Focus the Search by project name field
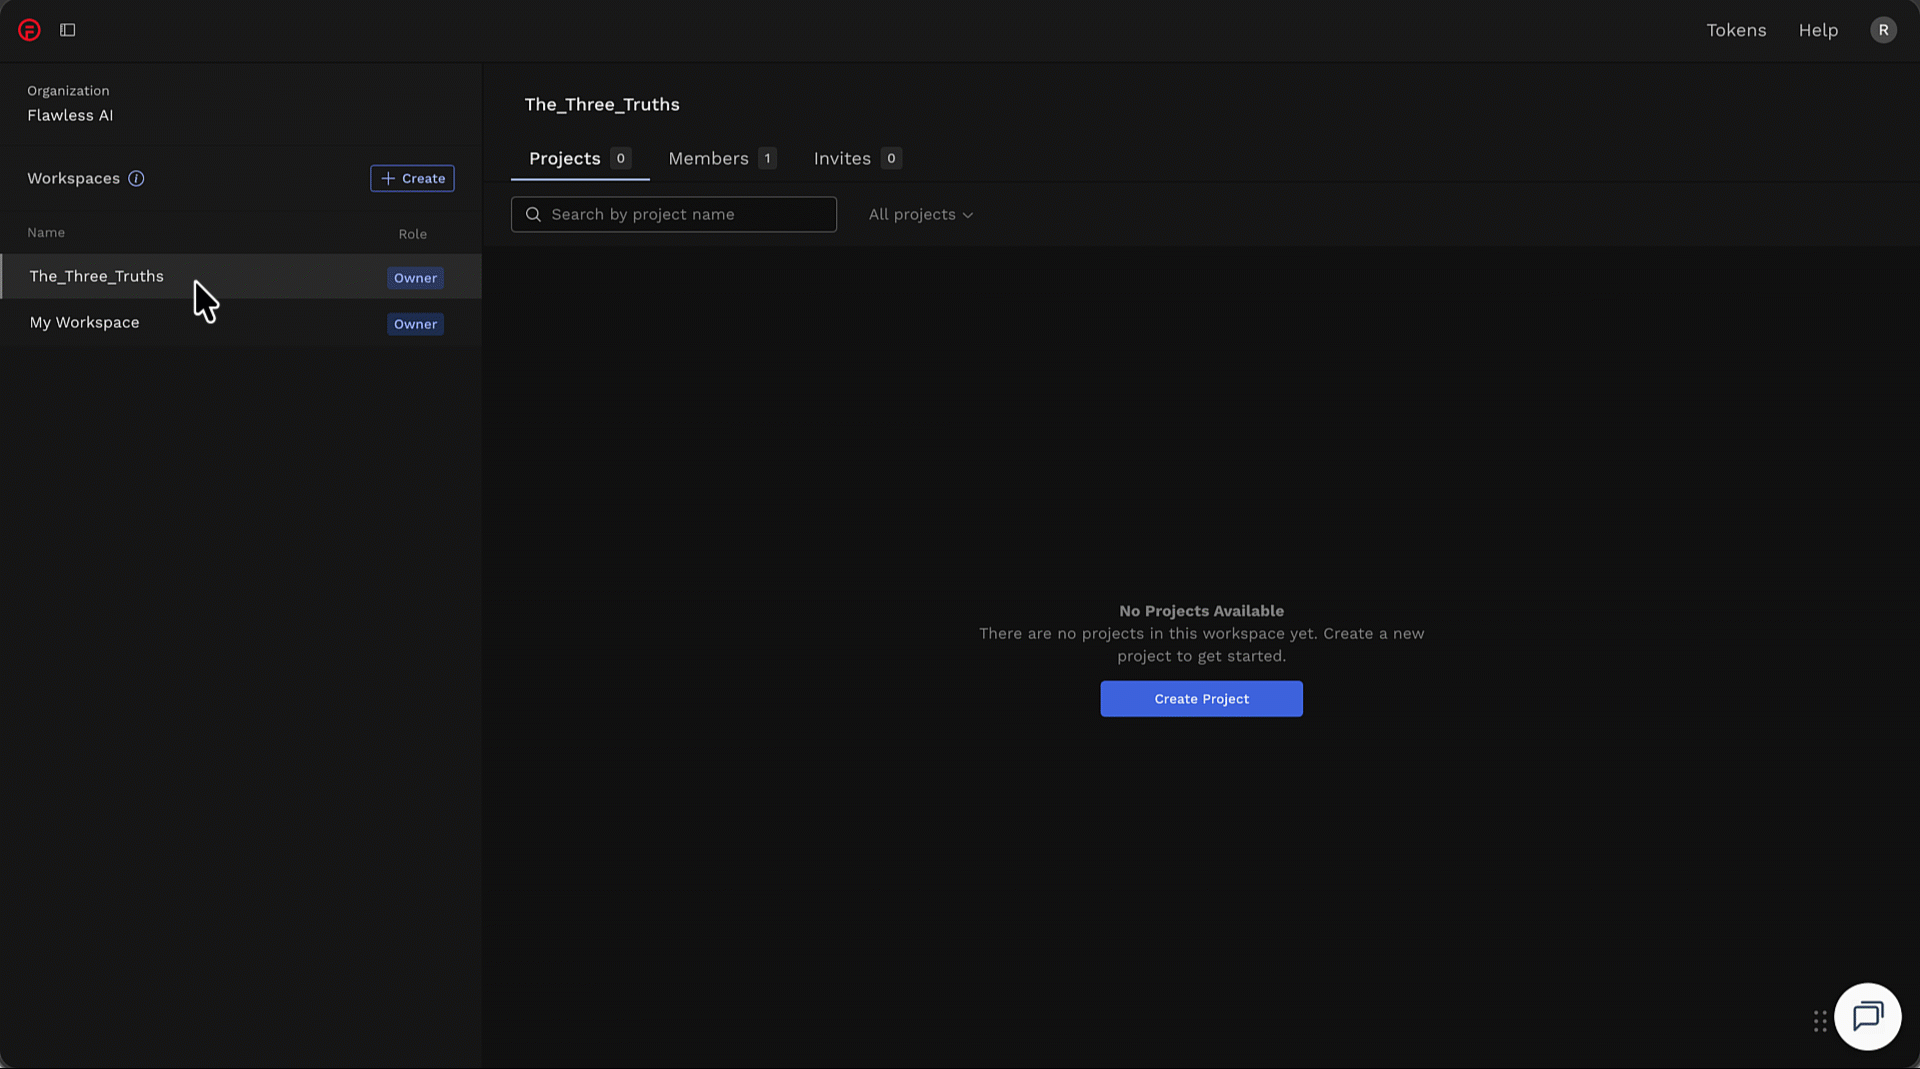 click(x=673, y=214)
